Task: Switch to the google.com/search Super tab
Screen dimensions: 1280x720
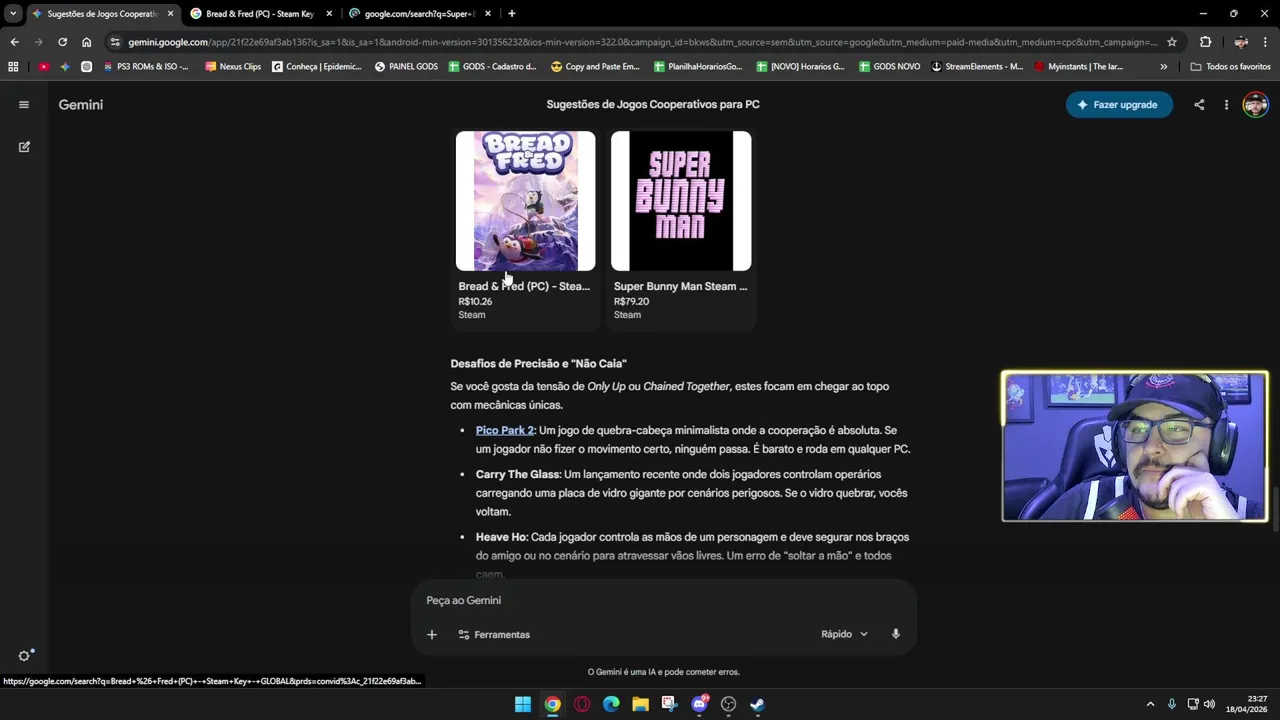Action: 419,14
